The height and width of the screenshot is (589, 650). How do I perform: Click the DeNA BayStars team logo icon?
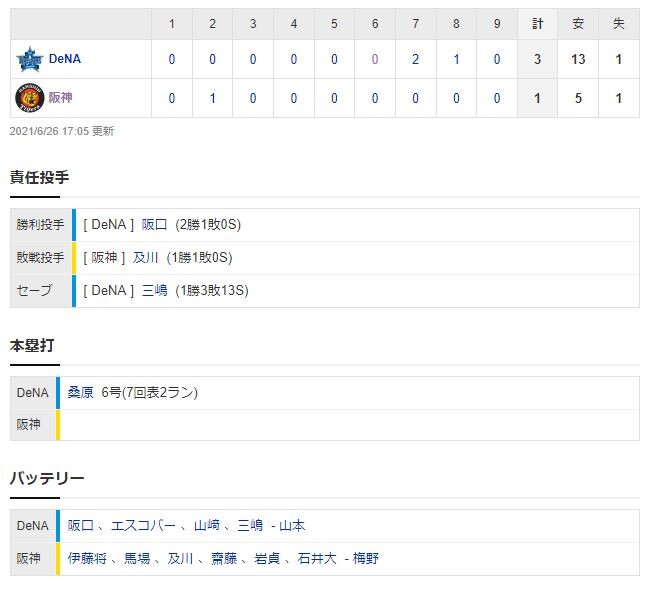[x=29, y=59]
